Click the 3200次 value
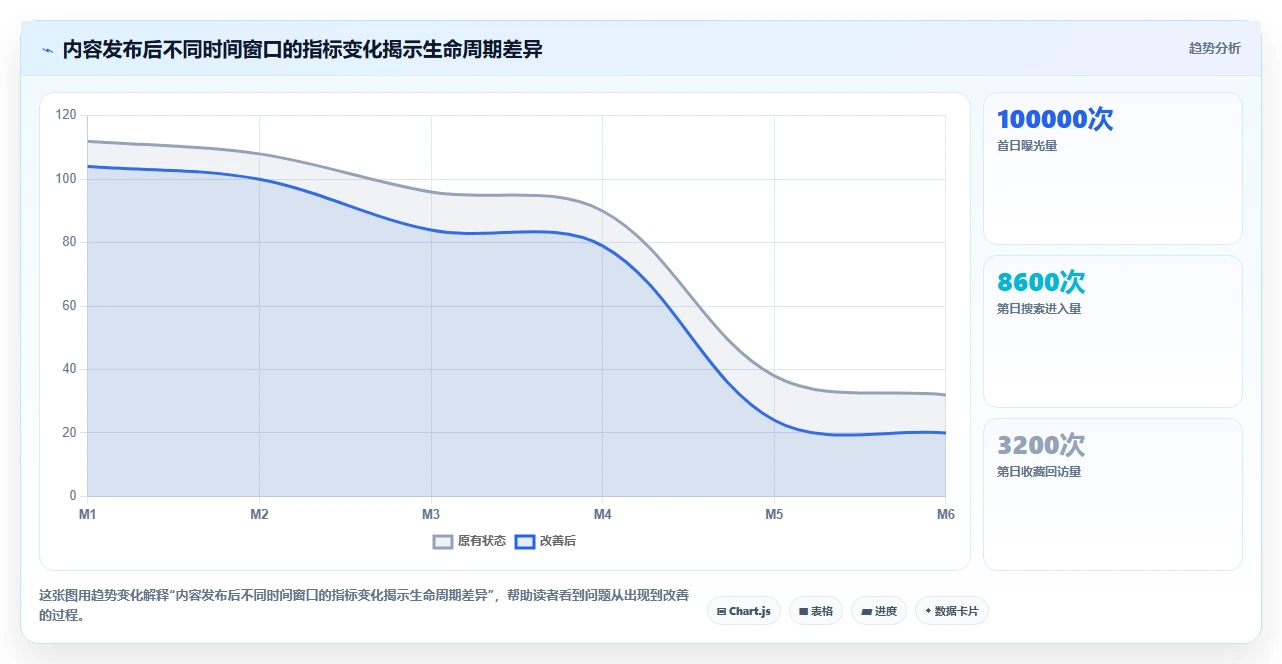 pyautogui.click(x=1041, y=446)
